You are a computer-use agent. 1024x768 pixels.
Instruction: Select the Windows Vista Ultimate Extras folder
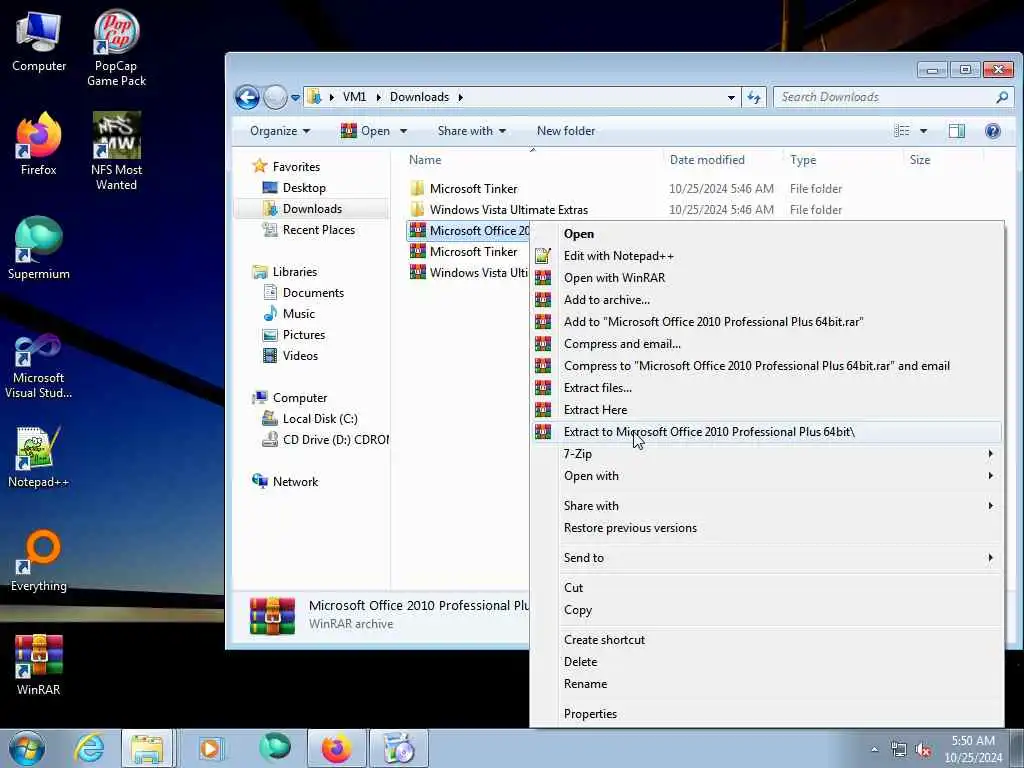click(x=509, y=210)
